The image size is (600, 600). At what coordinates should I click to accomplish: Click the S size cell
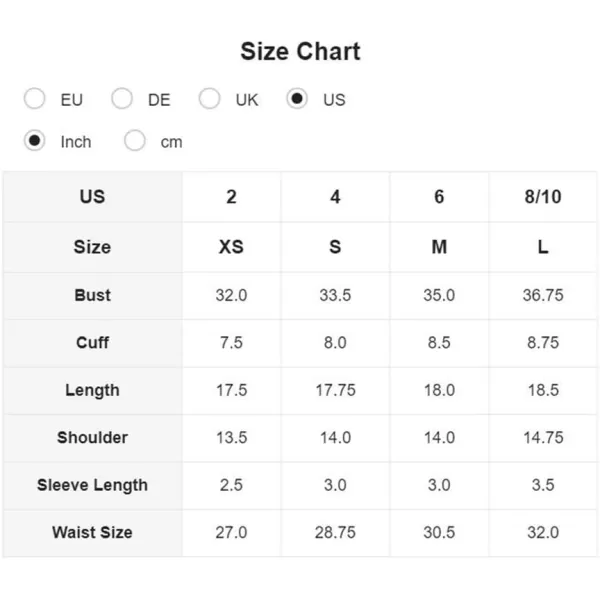[x=335, y=247]
